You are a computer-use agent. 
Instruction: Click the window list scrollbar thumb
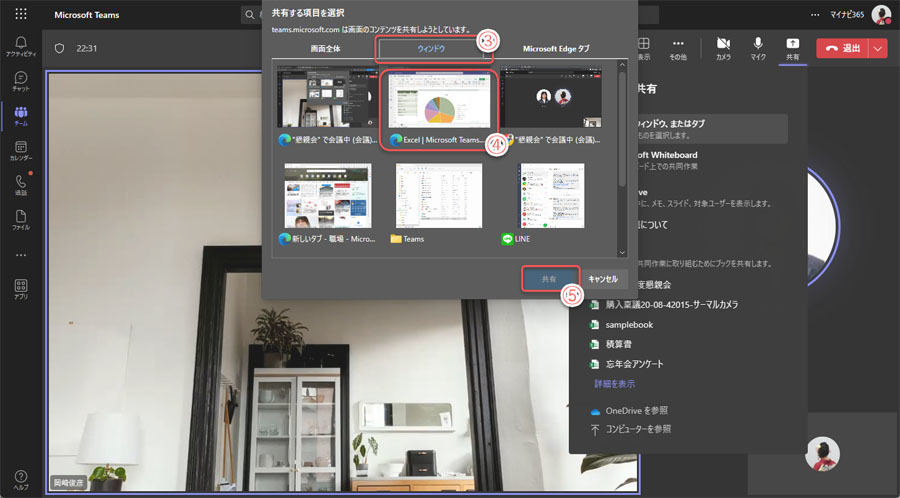[622, 128]
